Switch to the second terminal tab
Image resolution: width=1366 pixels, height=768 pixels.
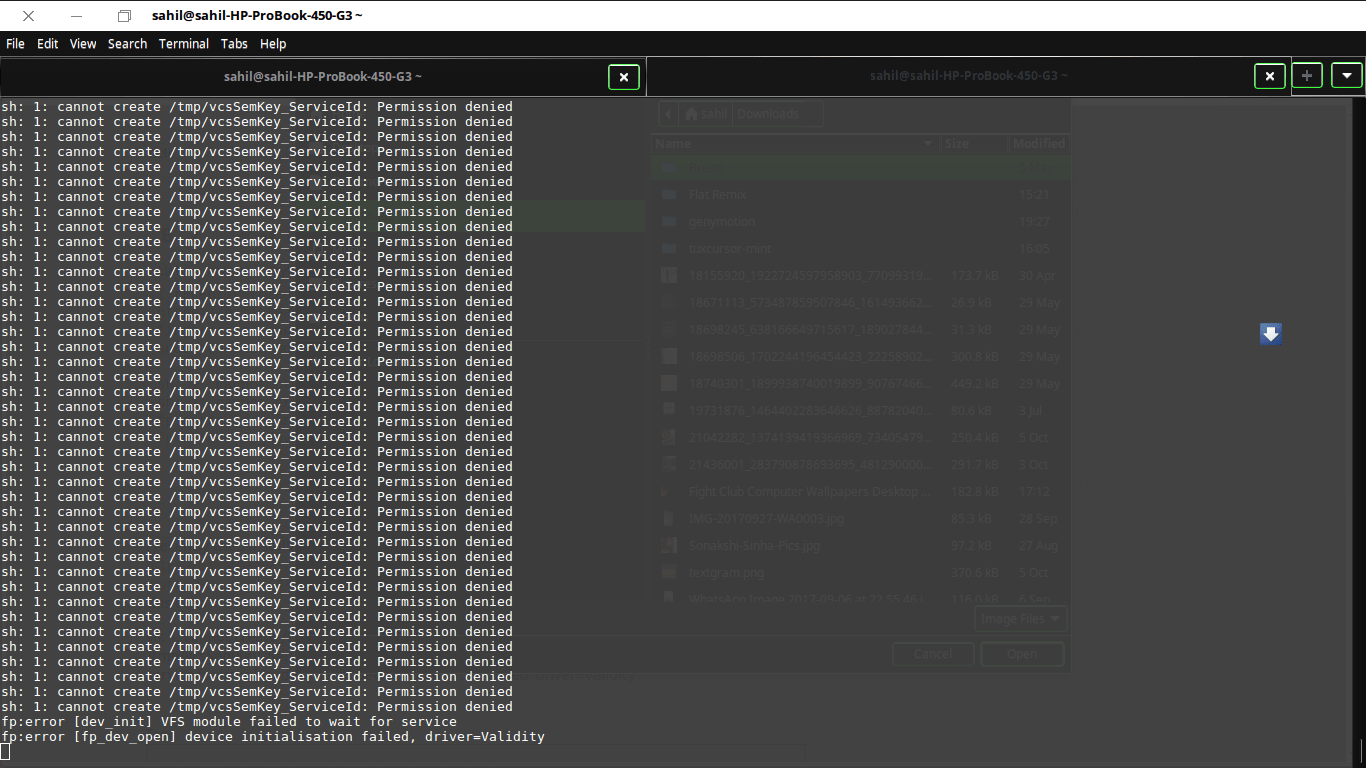pos(968,76)
